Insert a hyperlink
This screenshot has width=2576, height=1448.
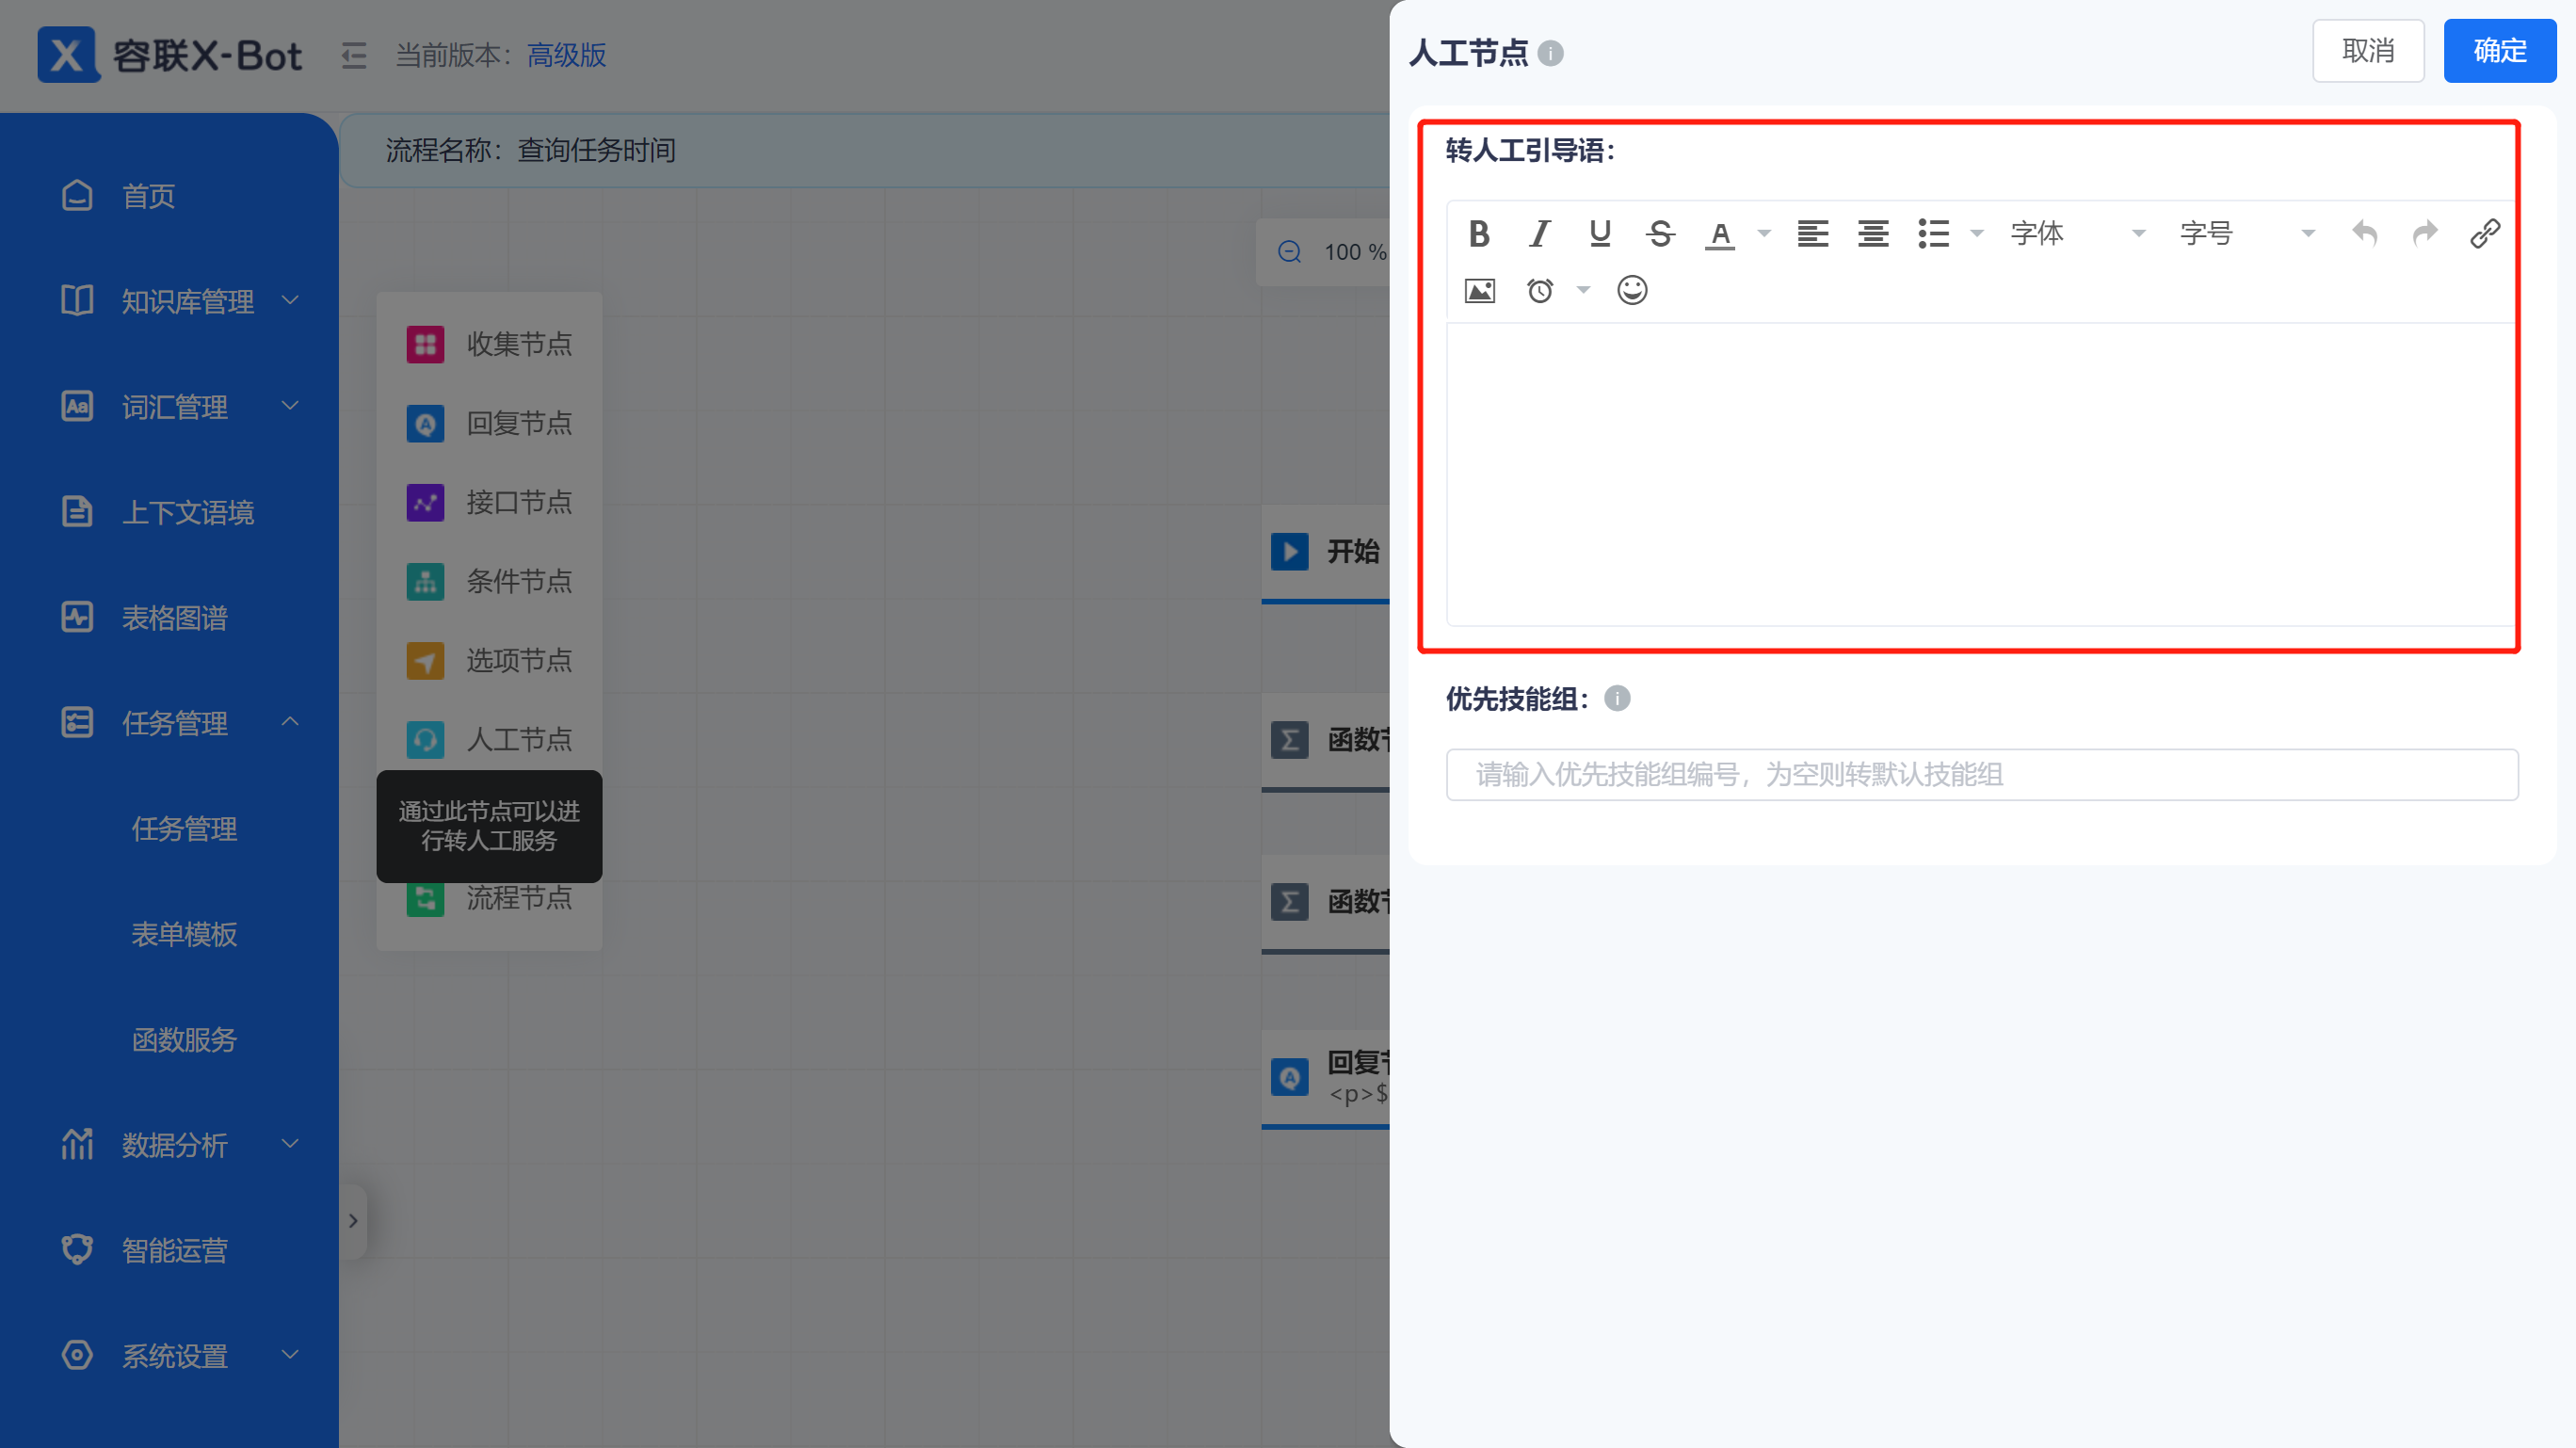coord(2485,234)
